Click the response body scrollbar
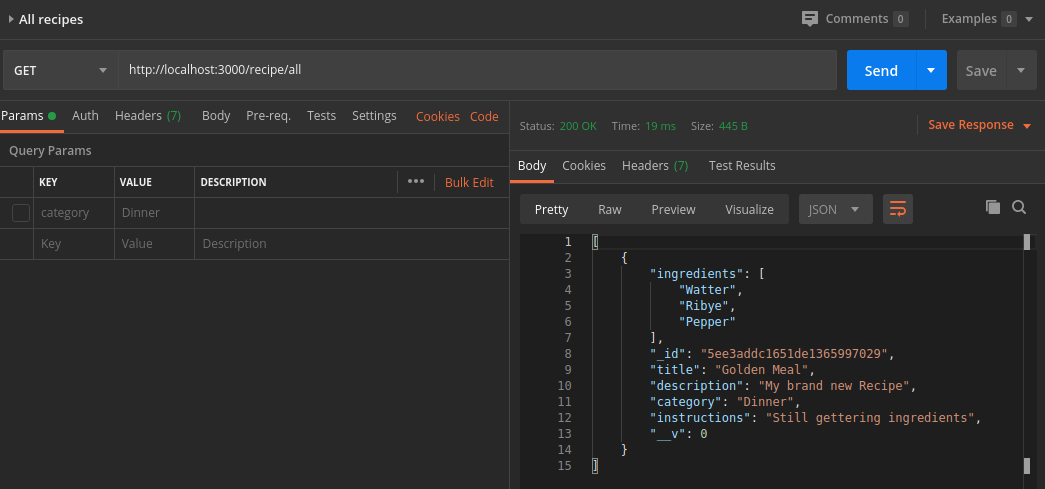This screenshot has height=489, width=1045. tap(1027, 353)
